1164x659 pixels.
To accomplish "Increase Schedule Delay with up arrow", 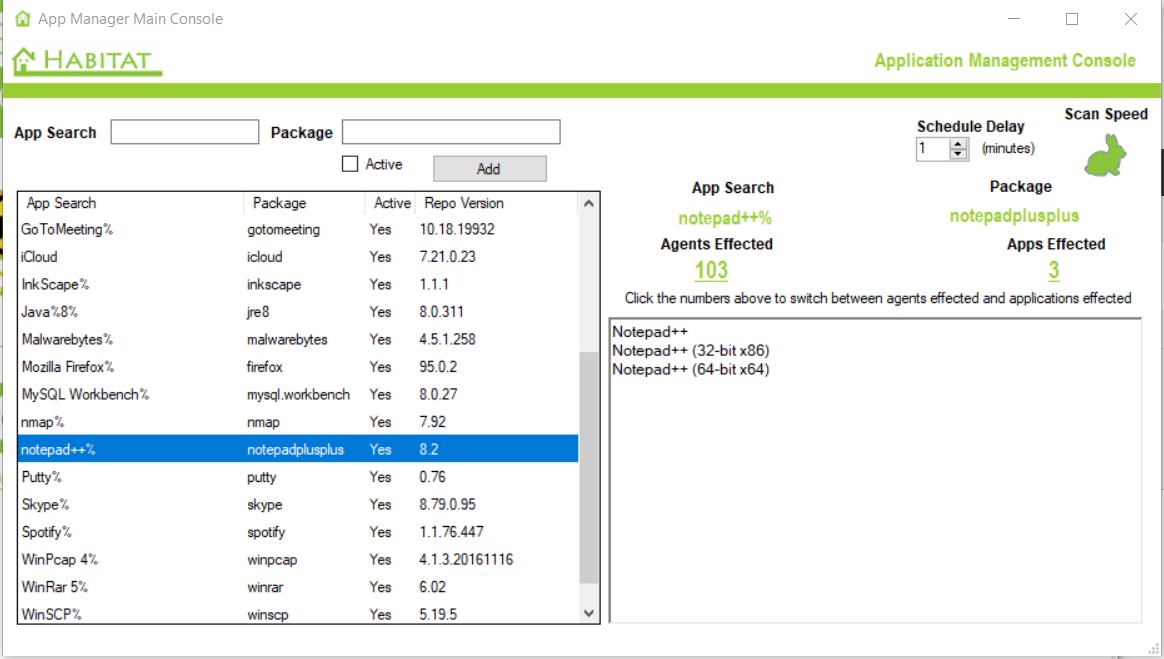I will coord(958,143).
